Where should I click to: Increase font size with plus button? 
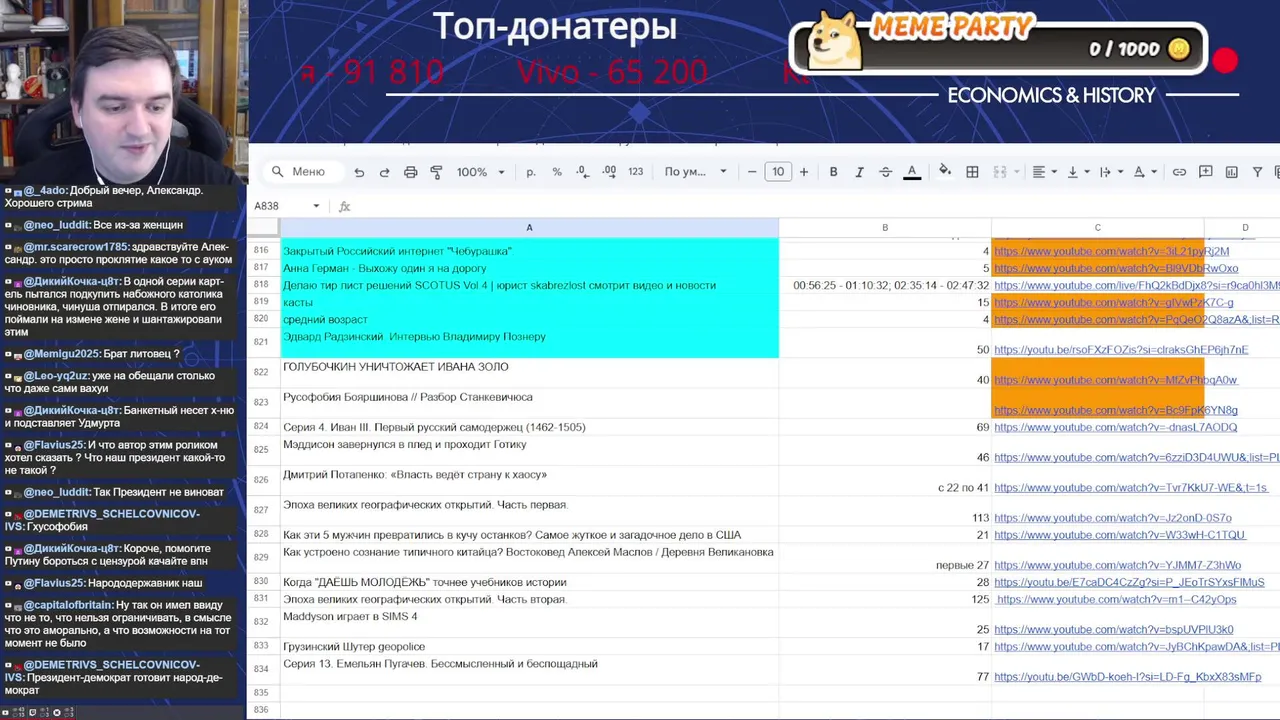click(803, 172)
